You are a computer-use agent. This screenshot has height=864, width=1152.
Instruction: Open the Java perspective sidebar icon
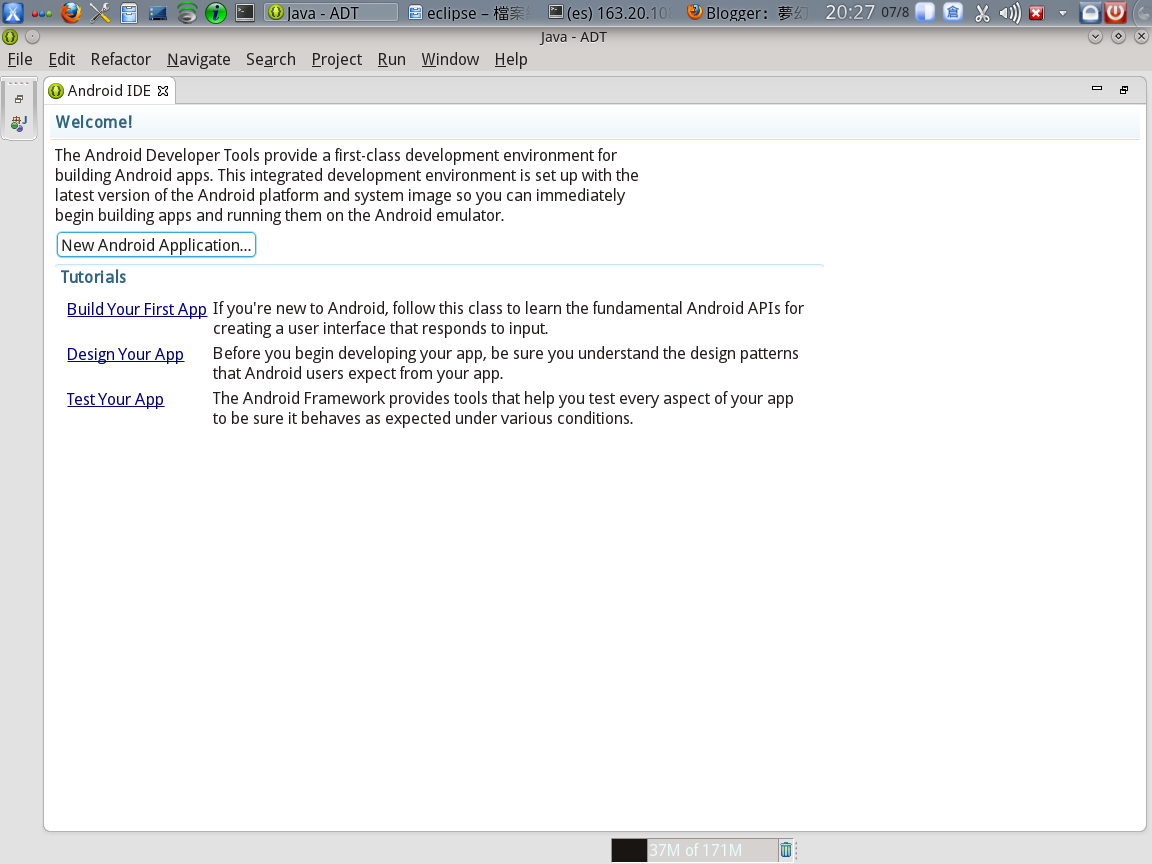coord(19,123)
